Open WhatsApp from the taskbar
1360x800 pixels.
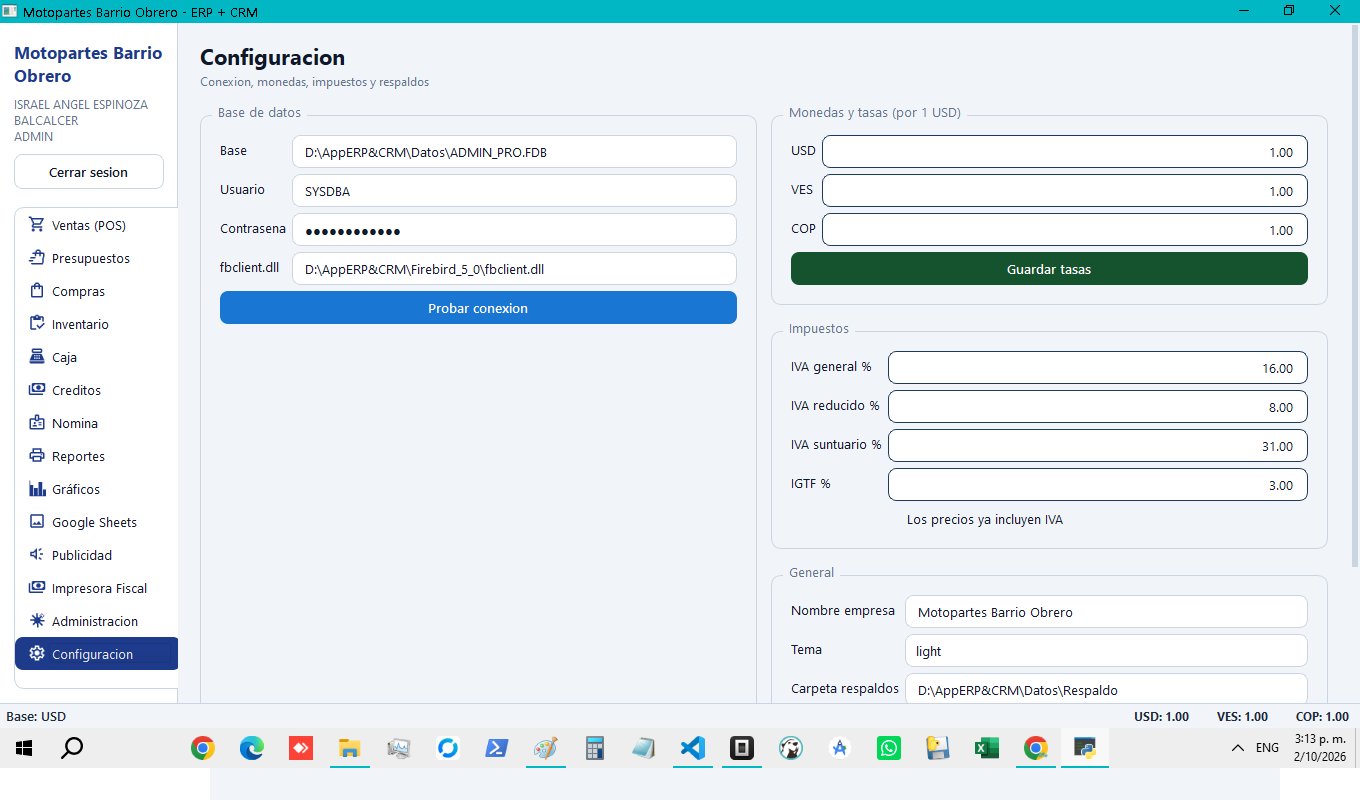[x=888, y=748]
